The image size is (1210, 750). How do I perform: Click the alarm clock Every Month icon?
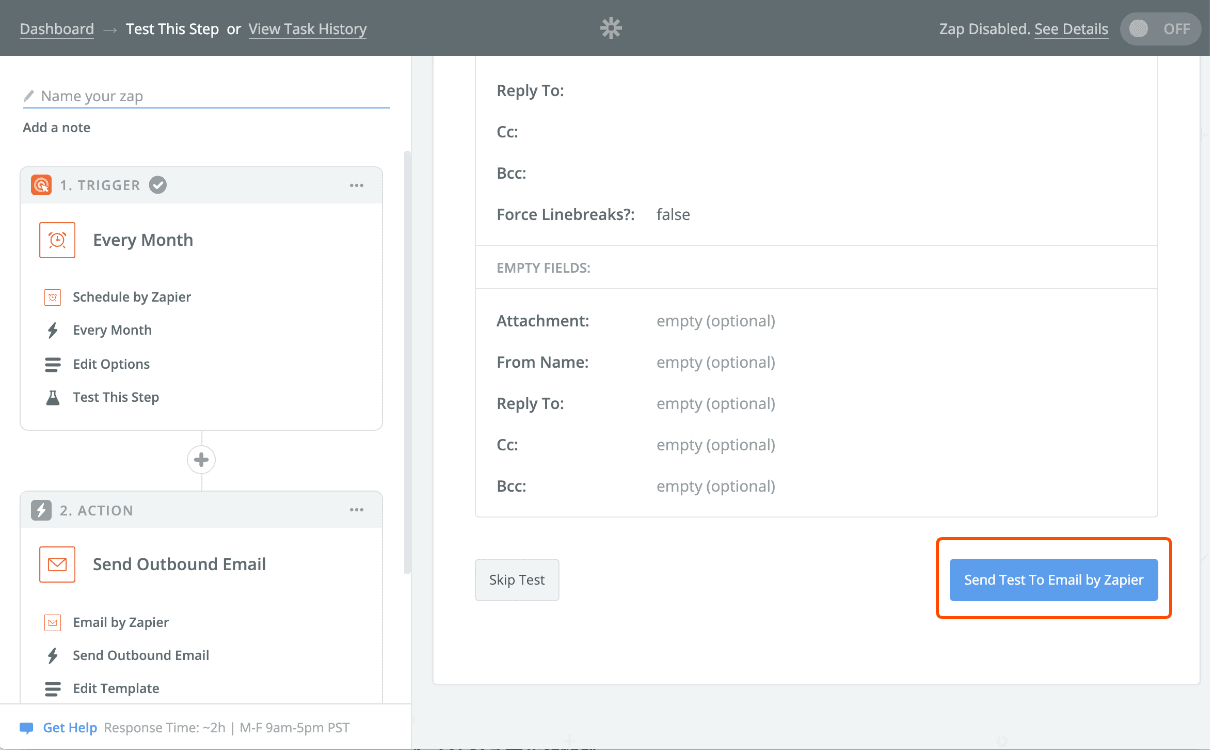click(57, 240)
